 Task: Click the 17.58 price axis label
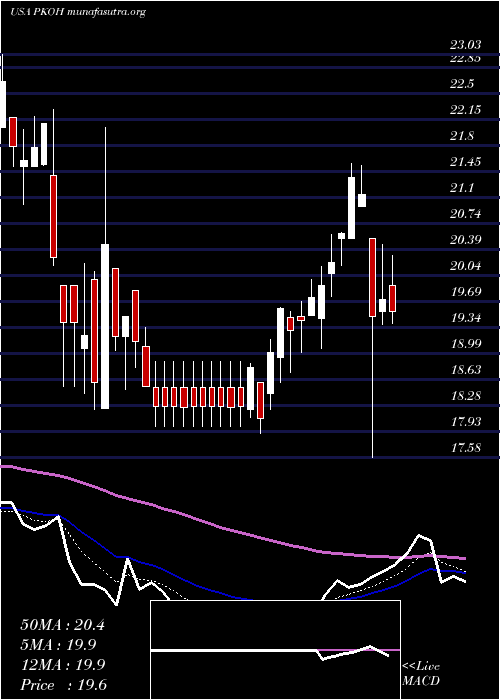[465, 447]
